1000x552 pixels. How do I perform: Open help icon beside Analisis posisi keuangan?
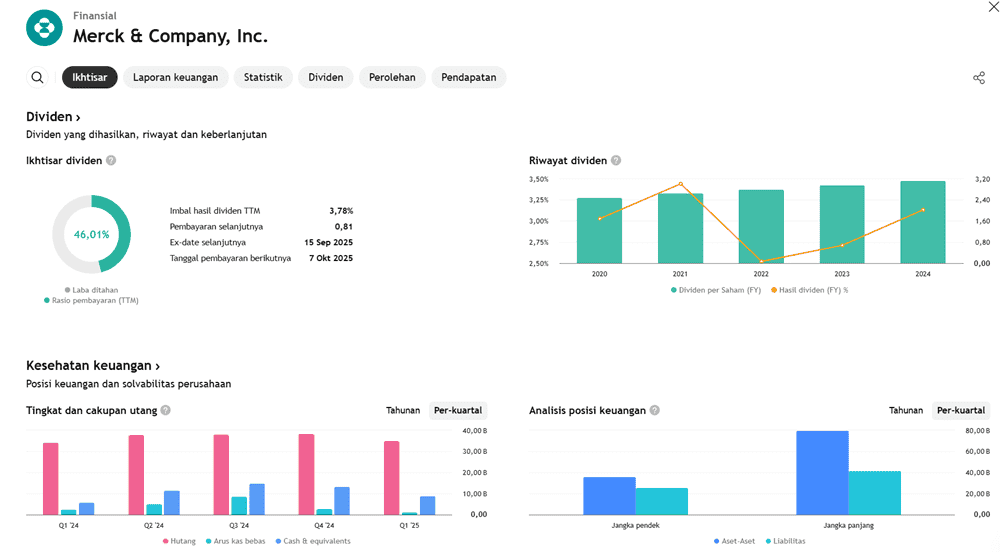tap(655, 410)
